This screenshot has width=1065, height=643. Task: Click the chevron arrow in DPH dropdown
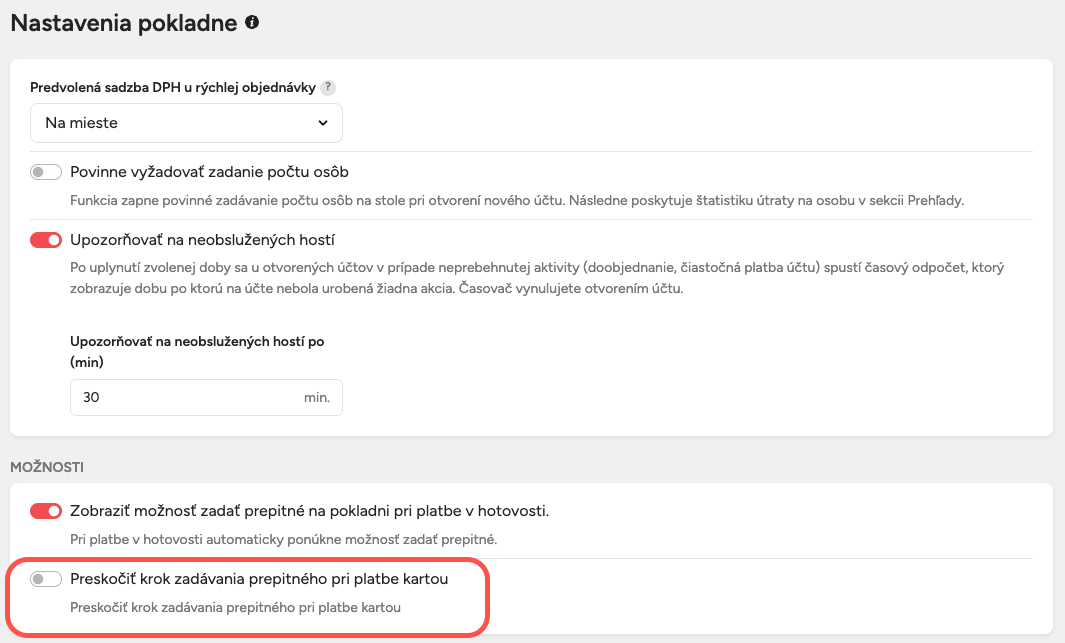tap(323, 123)
